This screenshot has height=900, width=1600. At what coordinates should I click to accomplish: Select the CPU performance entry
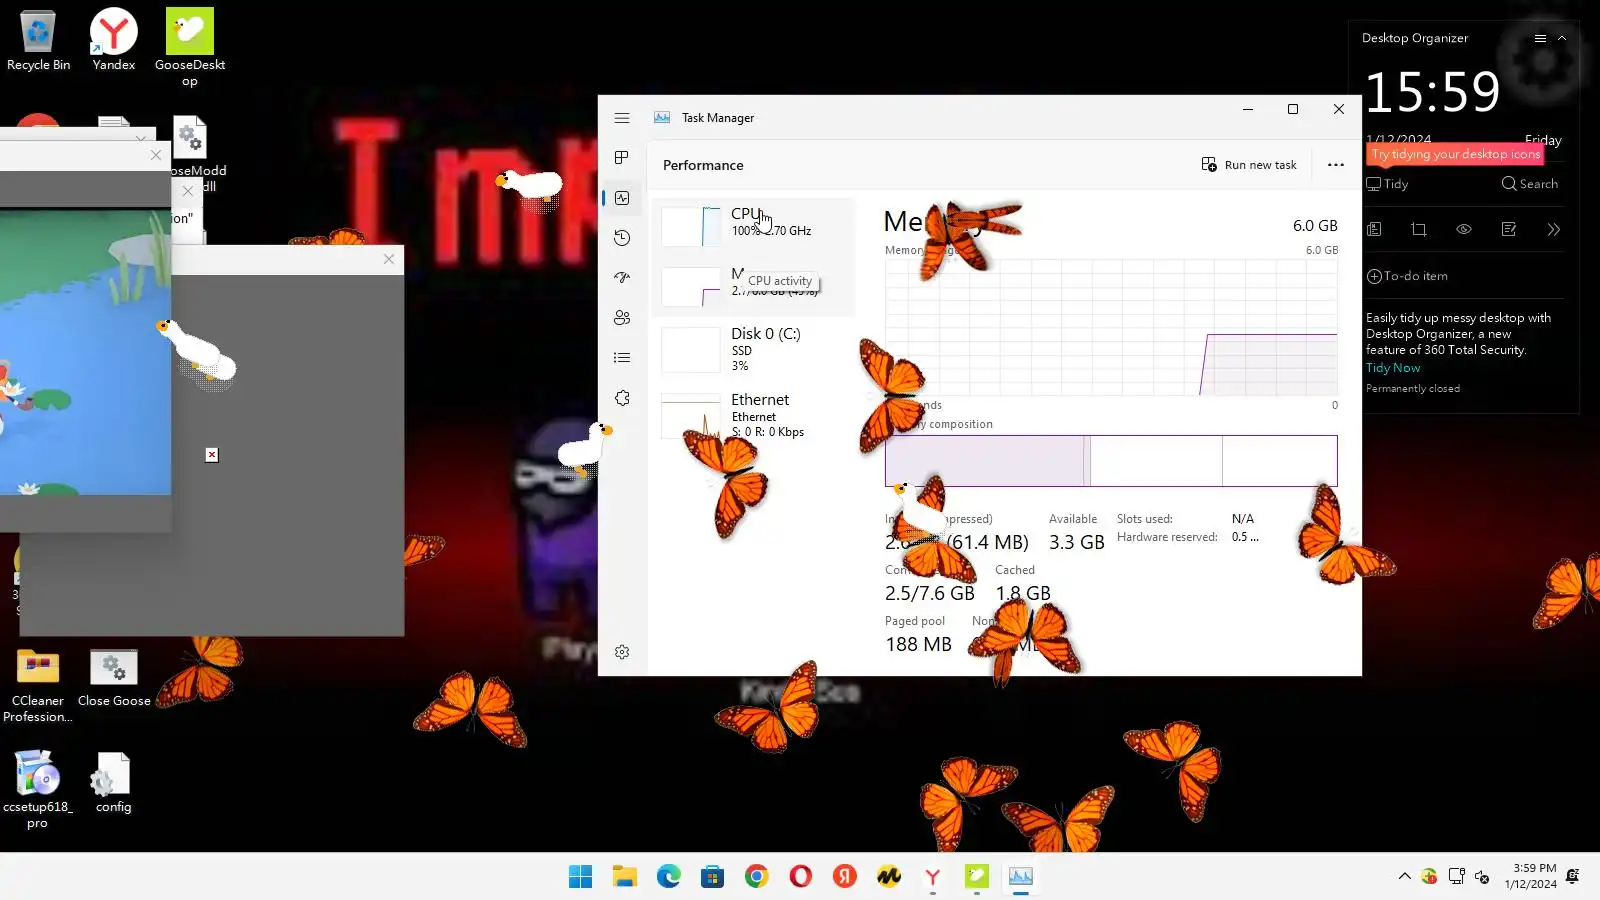[x=754, y=226]
